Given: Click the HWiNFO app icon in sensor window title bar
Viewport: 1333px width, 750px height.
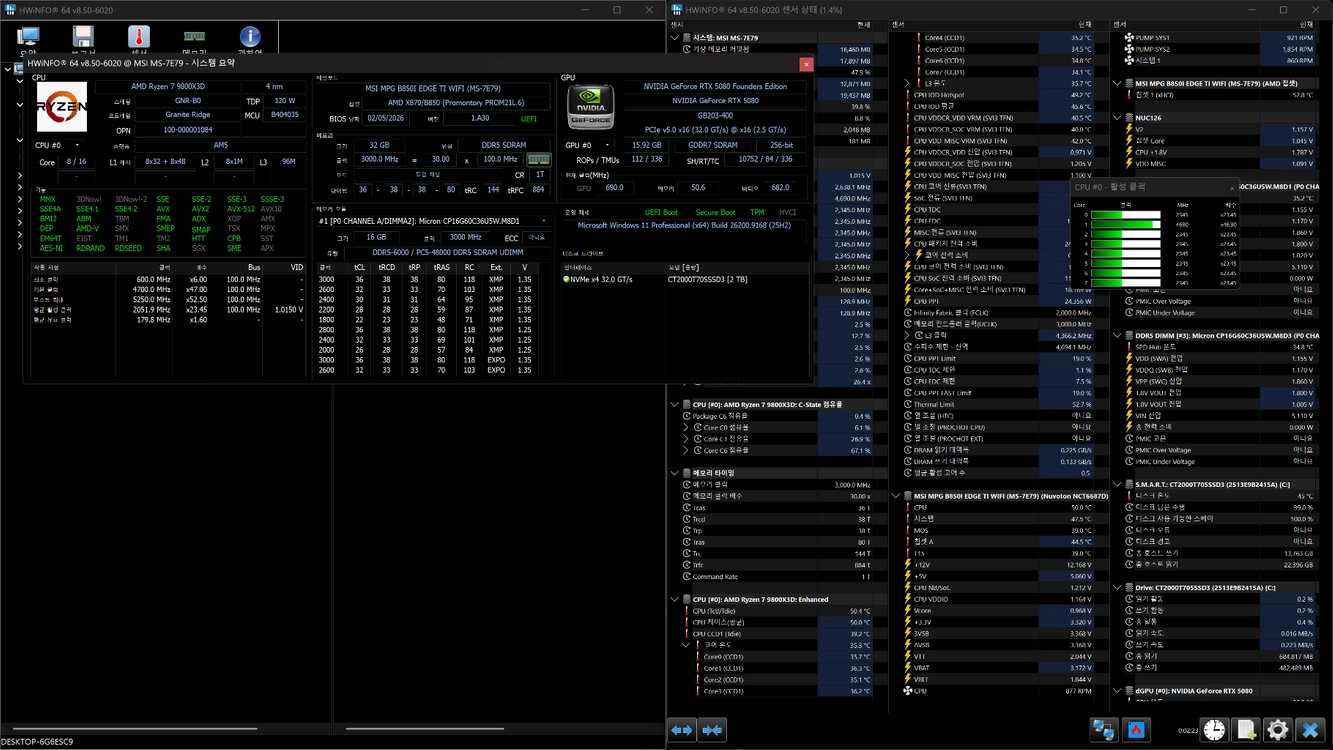Looking at the screenshot, I should tap(678, 10).
